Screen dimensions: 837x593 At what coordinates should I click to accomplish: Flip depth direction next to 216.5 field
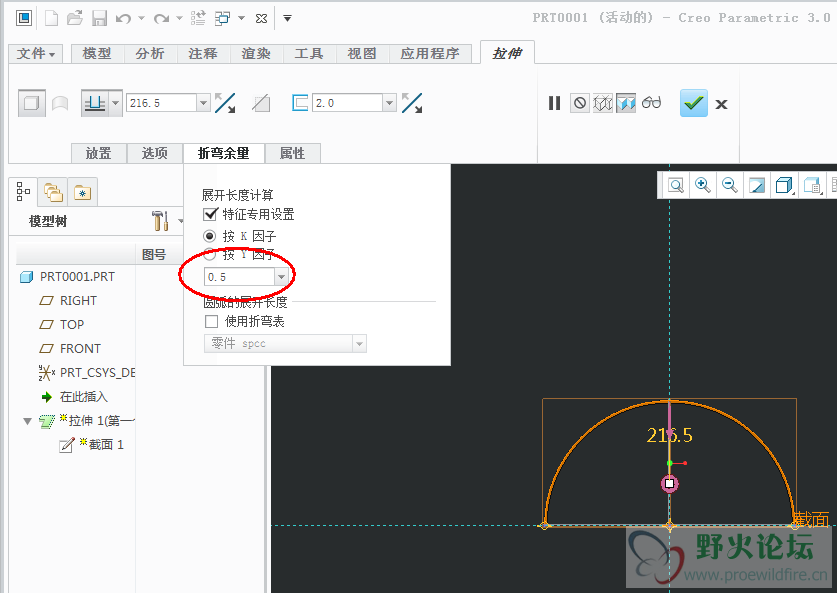tap(225, 103)
